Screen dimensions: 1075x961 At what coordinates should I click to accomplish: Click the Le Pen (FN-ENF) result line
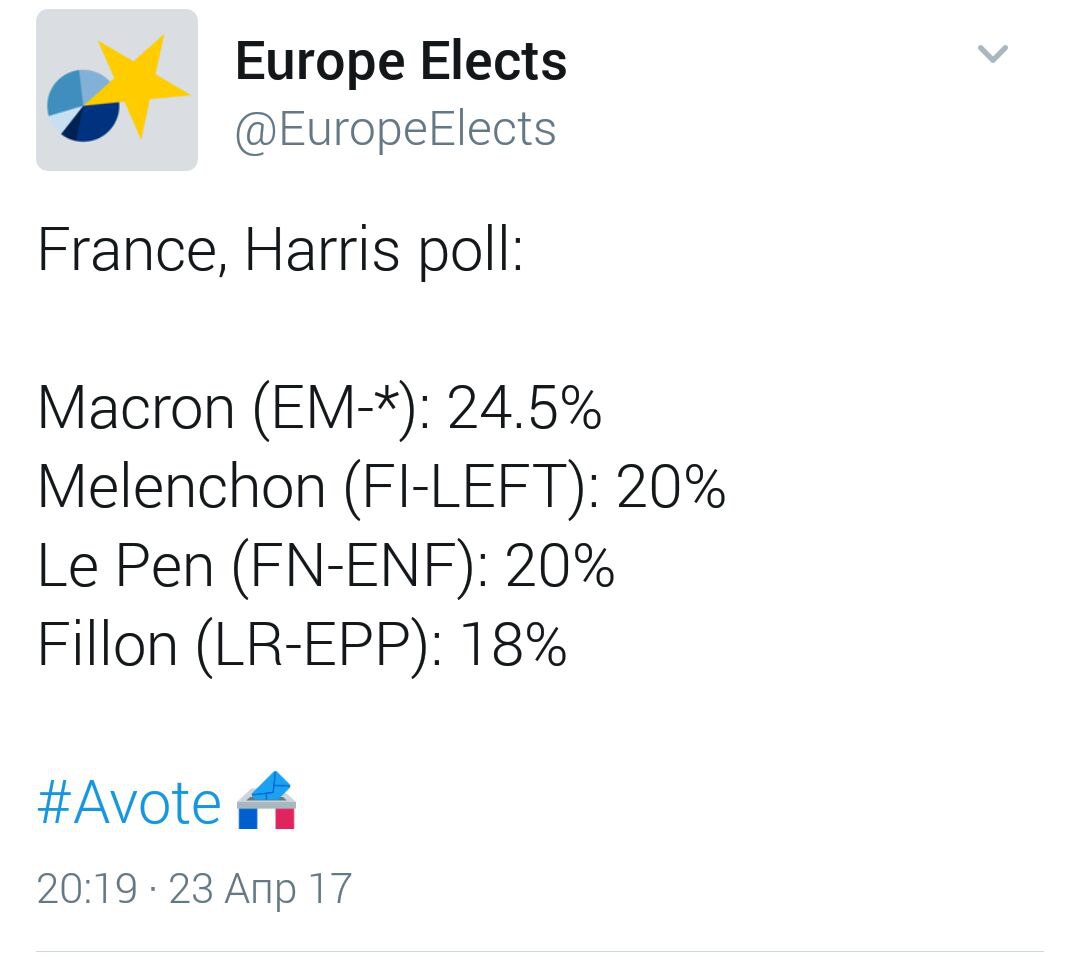[x=326, y=566]
